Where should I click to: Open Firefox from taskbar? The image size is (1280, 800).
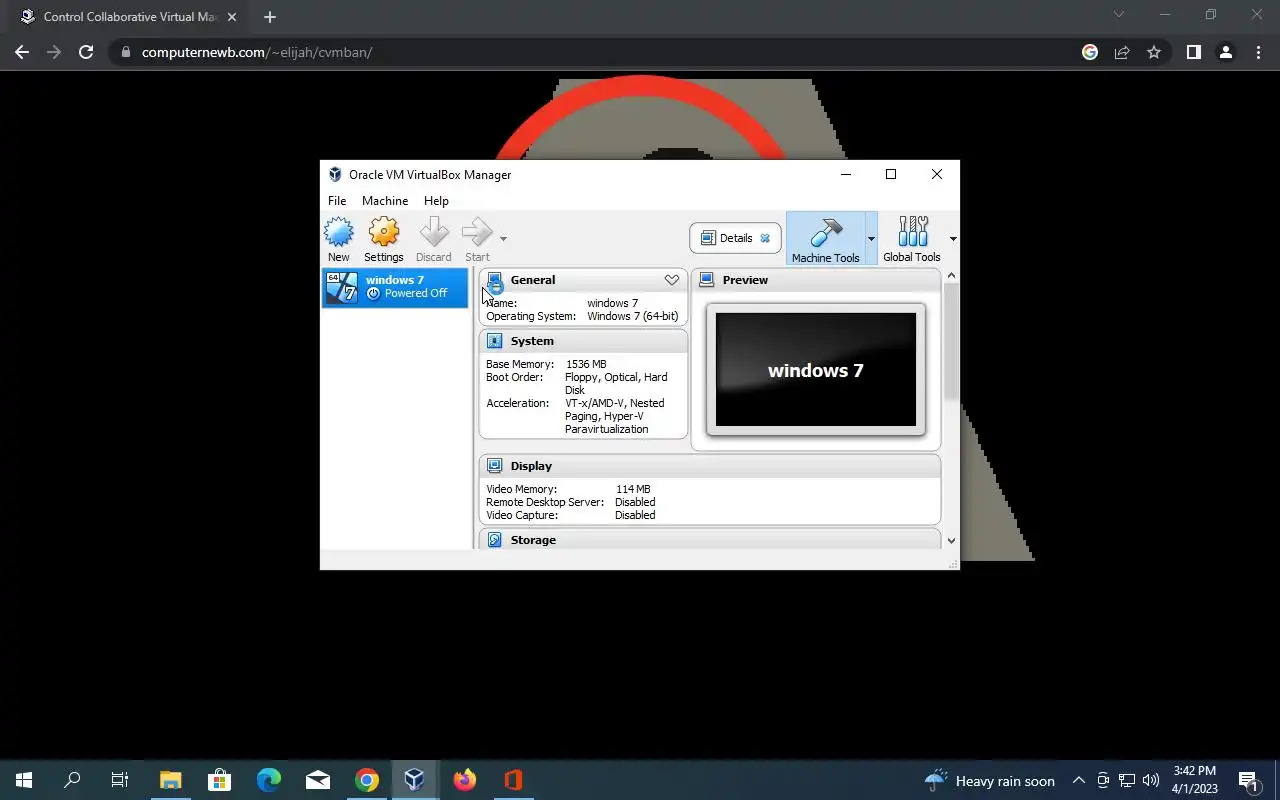click(x=465, y=780)
